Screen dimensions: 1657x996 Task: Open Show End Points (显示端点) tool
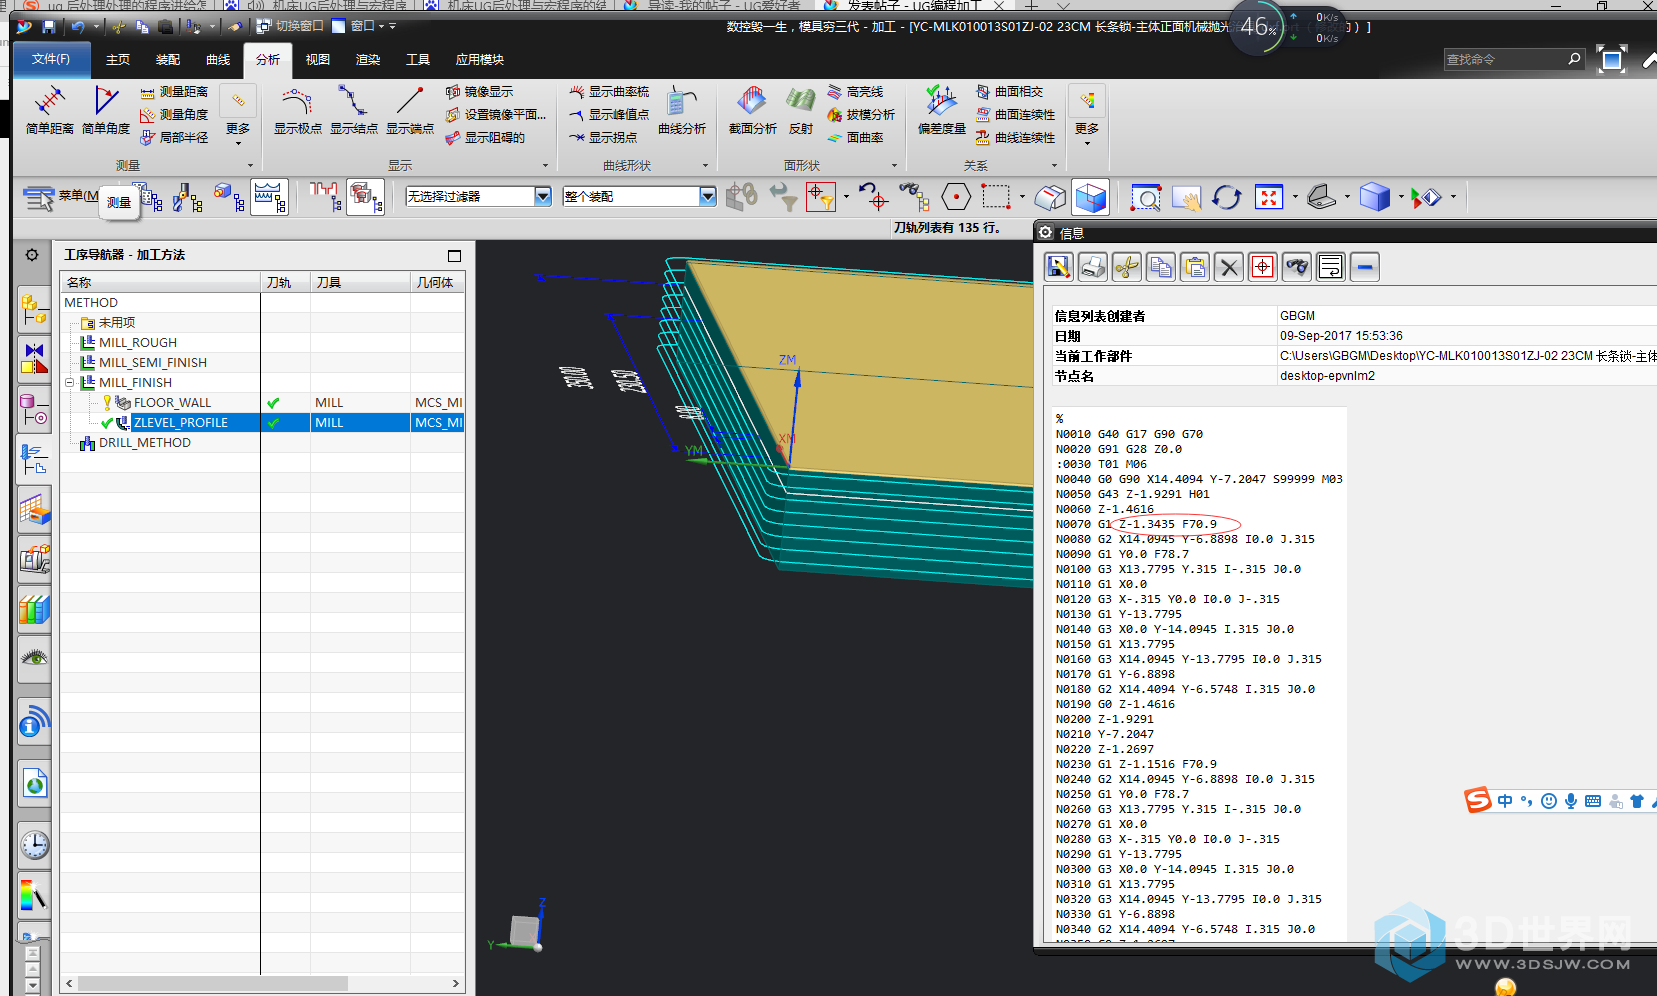[x=410, y=111]
